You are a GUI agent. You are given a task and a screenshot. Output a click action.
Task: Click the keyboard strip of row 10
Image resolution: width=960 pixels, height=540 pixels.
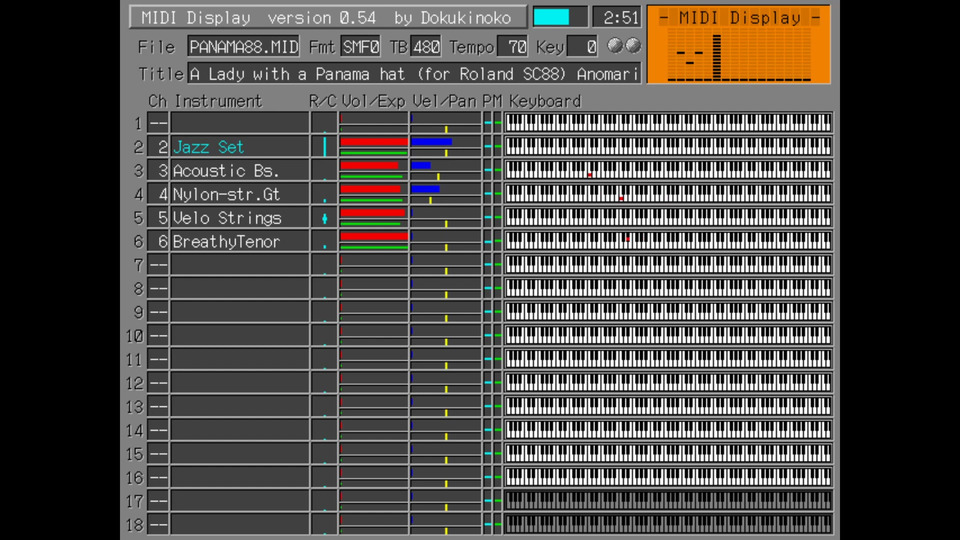click(x=668, y=336)
